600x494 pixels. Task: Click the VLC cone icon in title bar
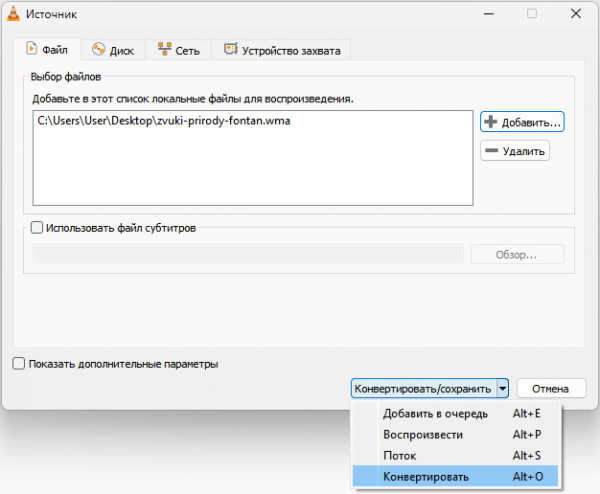click(13, 14)
